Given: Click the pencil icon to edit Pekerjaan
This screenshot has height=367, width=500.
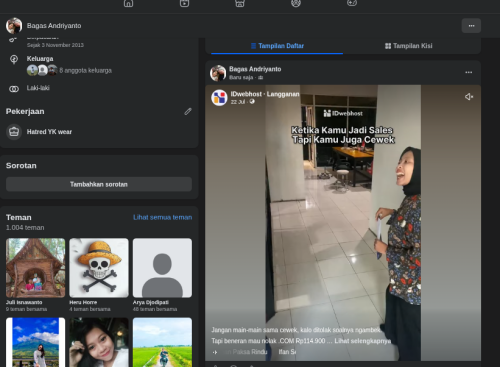Looking at the screenshot, I should pyautogui.click(x=188, y=111).
